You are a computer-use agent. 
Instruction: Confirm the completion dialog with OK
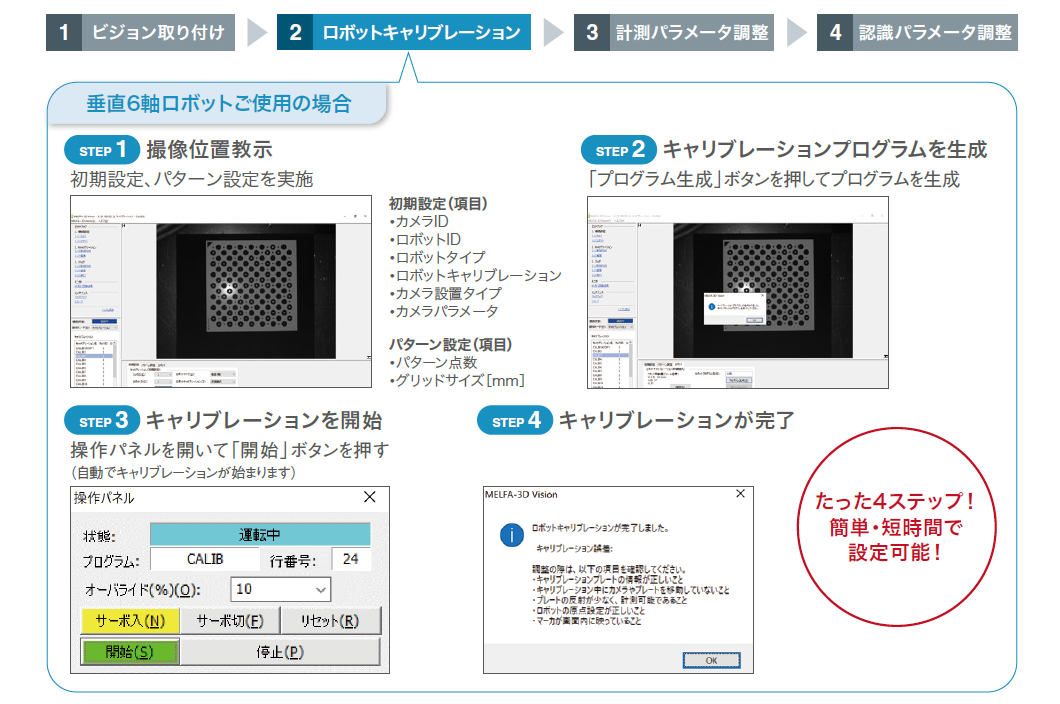point(712,658)
